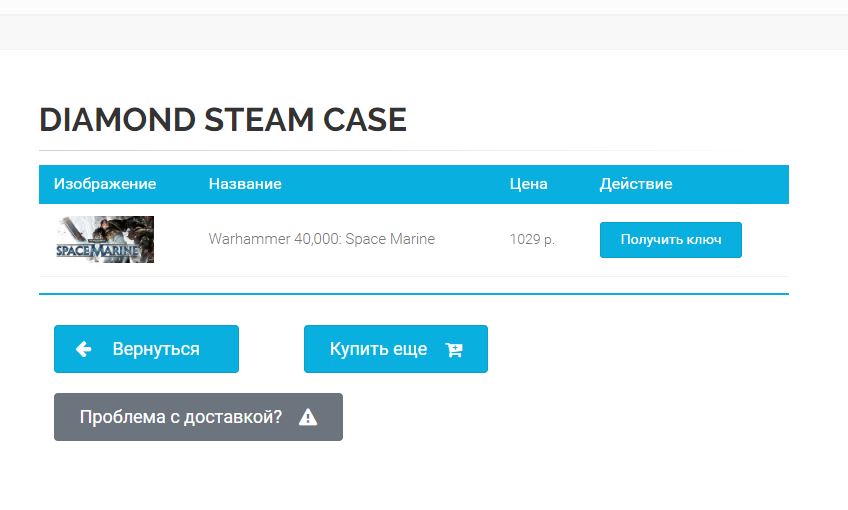This screenshot has width=848, height=510.
Task: Click the blue divider line below the table
Action: pos(414,294)
